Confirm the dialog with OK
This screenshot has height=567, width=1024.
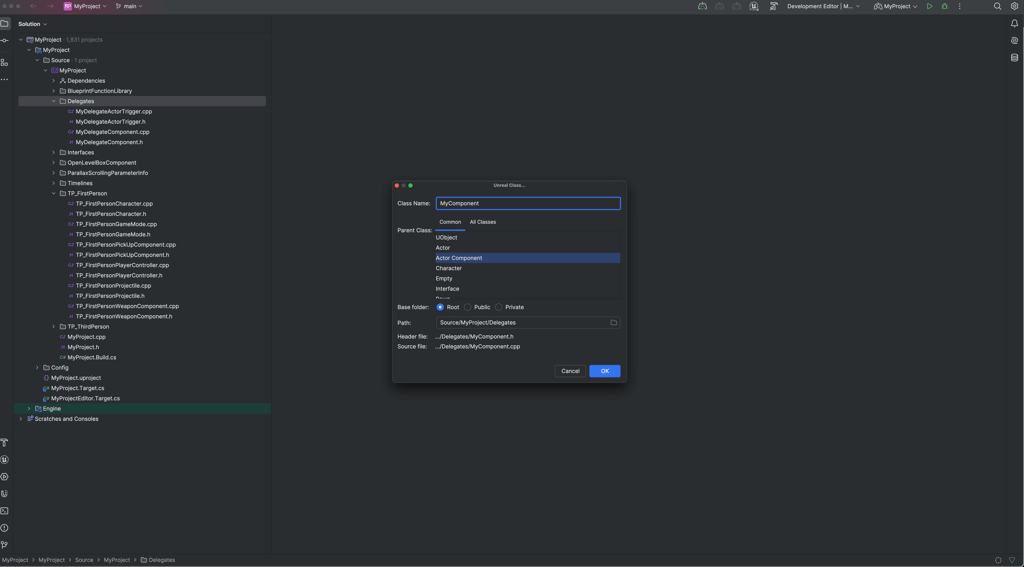pyautogui.click(x=605, y=371)
